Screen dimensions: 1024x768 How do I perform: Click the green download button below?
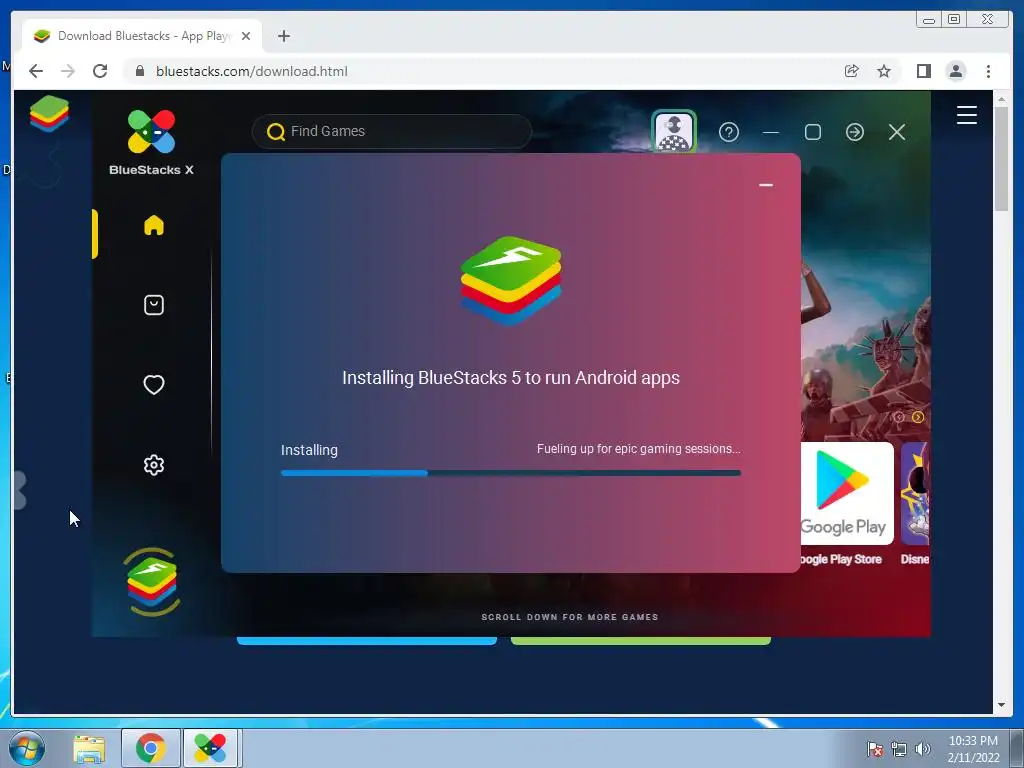(x=641, y=641)
